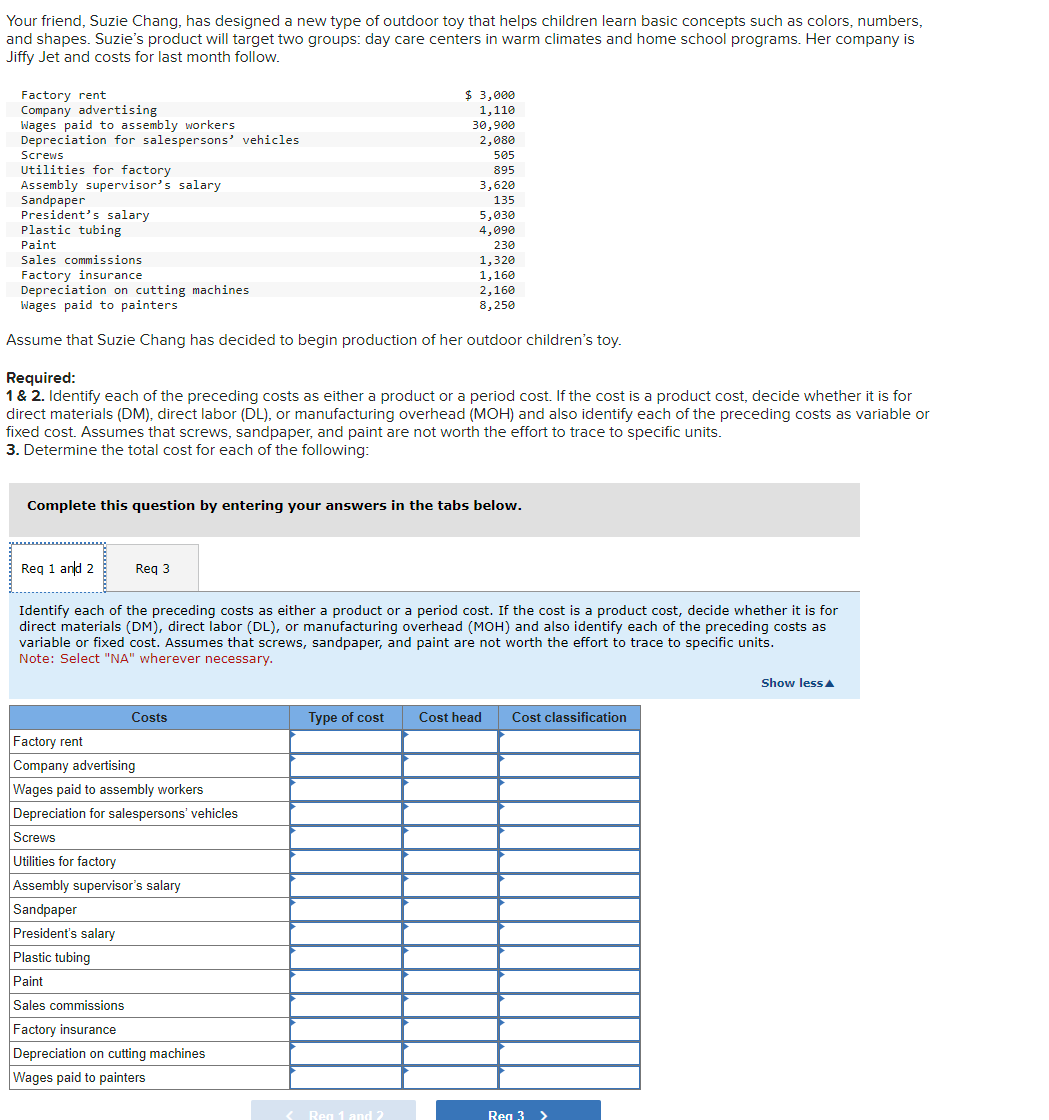Open the Cost head dropdown for Wages paid to painters

(450, 1077)
